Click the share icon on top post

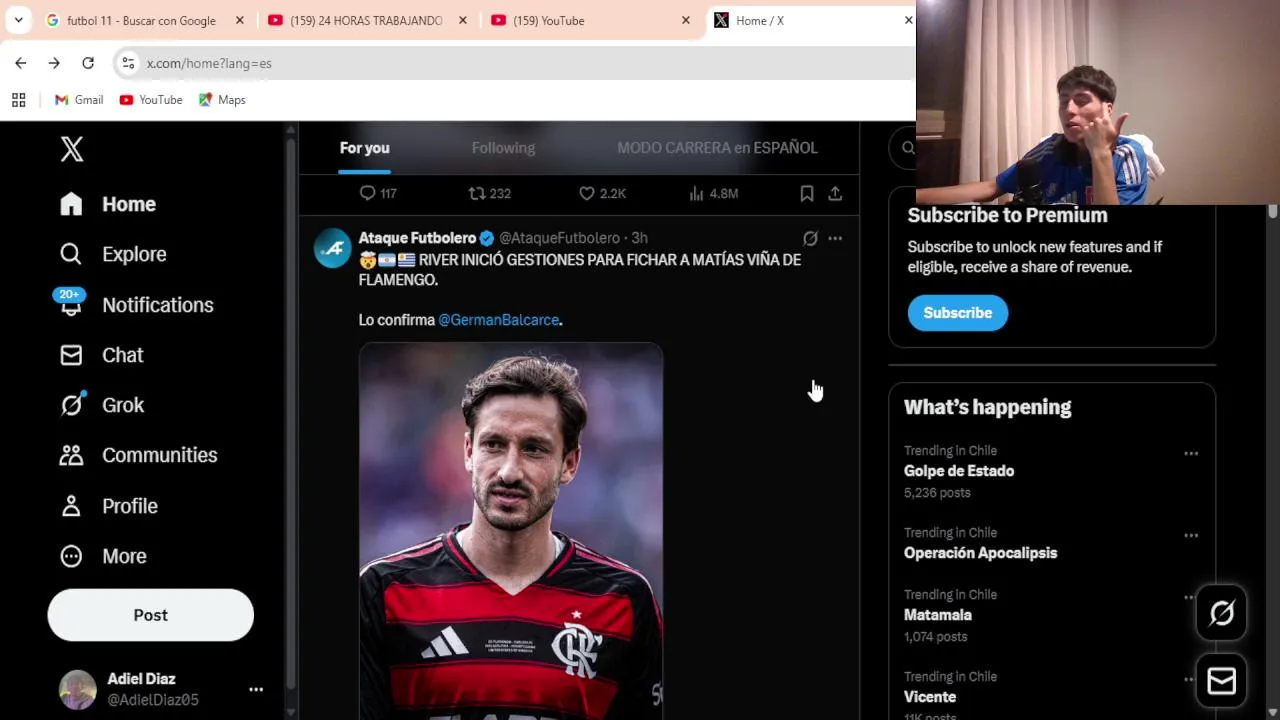(x=835, y=193)
